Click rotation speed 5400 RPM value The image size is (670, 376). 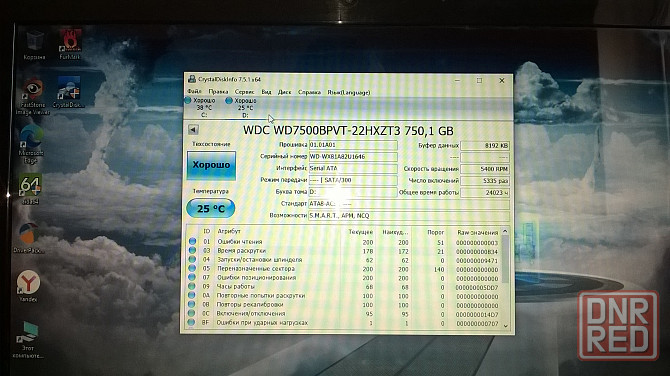(x=485, y=169)
